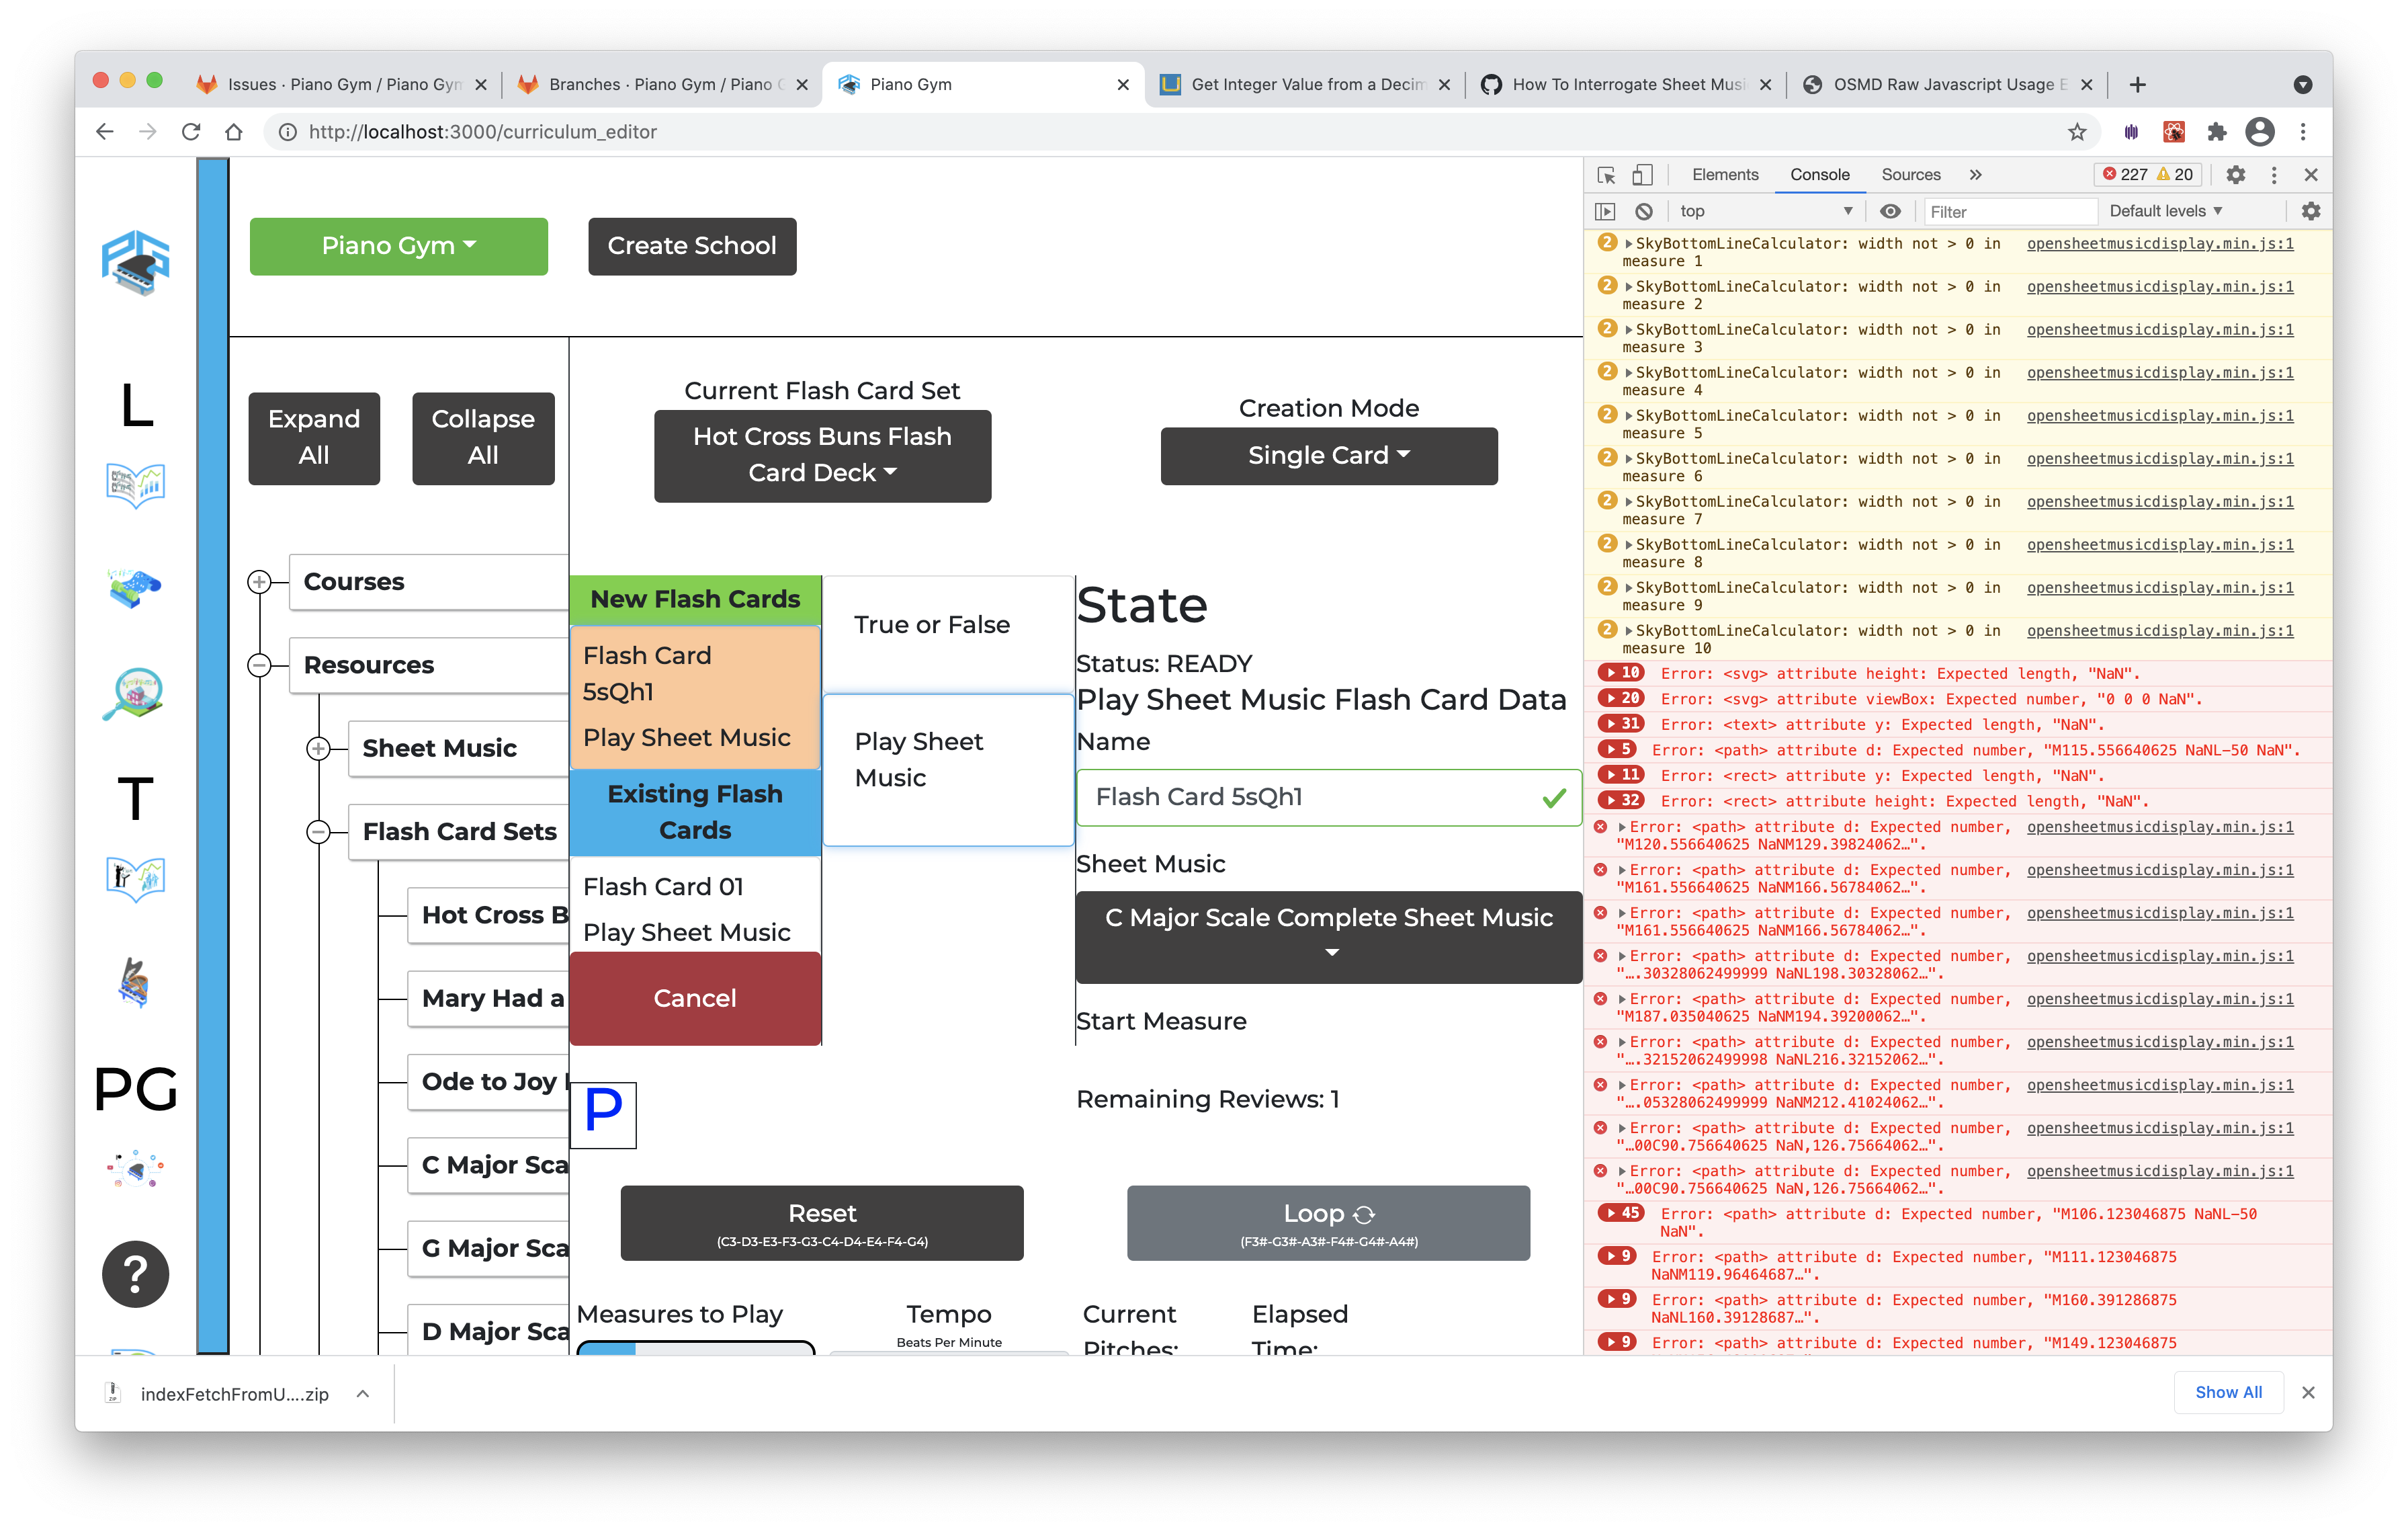Viewport: 2408px width, 1531px height.
Task: Click the DevTools inspect element icon
Action: click(x=1606, y=174)
